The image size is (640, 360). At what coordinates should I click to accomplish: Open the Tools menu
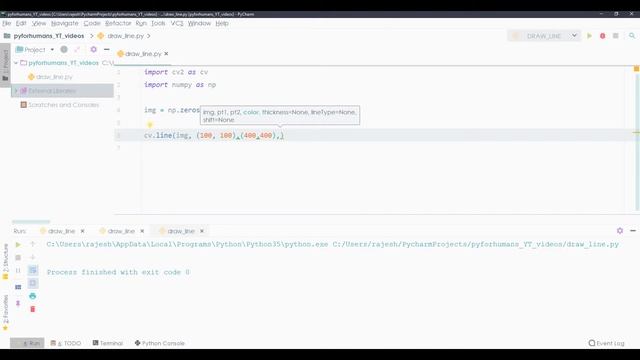(158, 23)
